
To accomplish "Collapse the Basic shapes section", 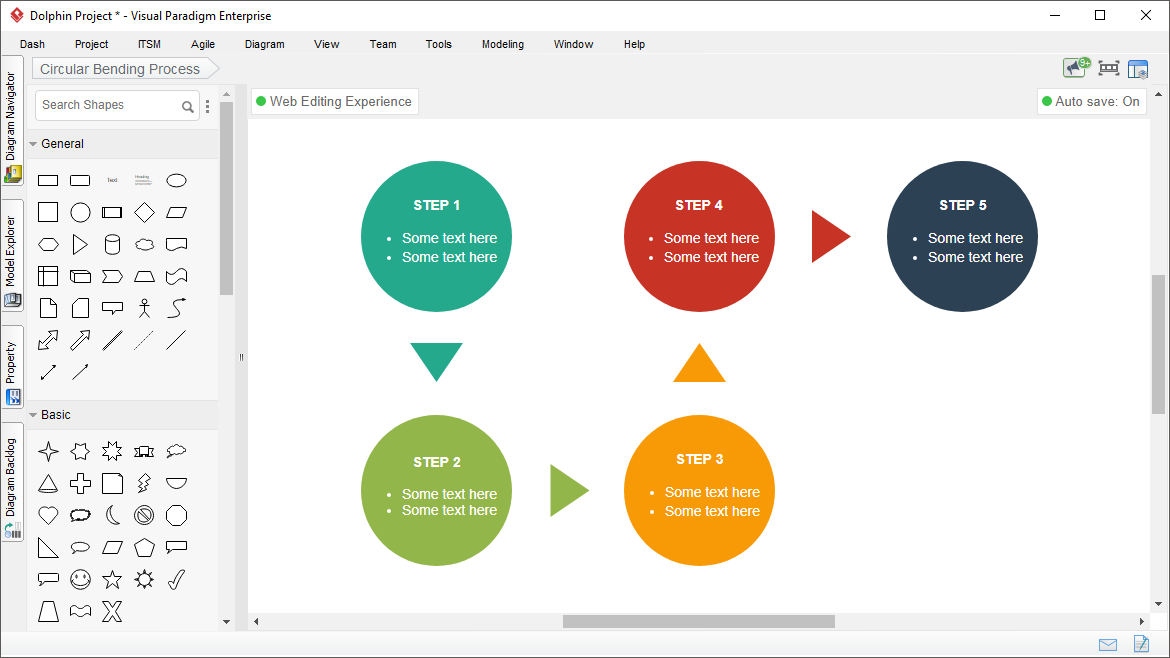I will (33, 415).
